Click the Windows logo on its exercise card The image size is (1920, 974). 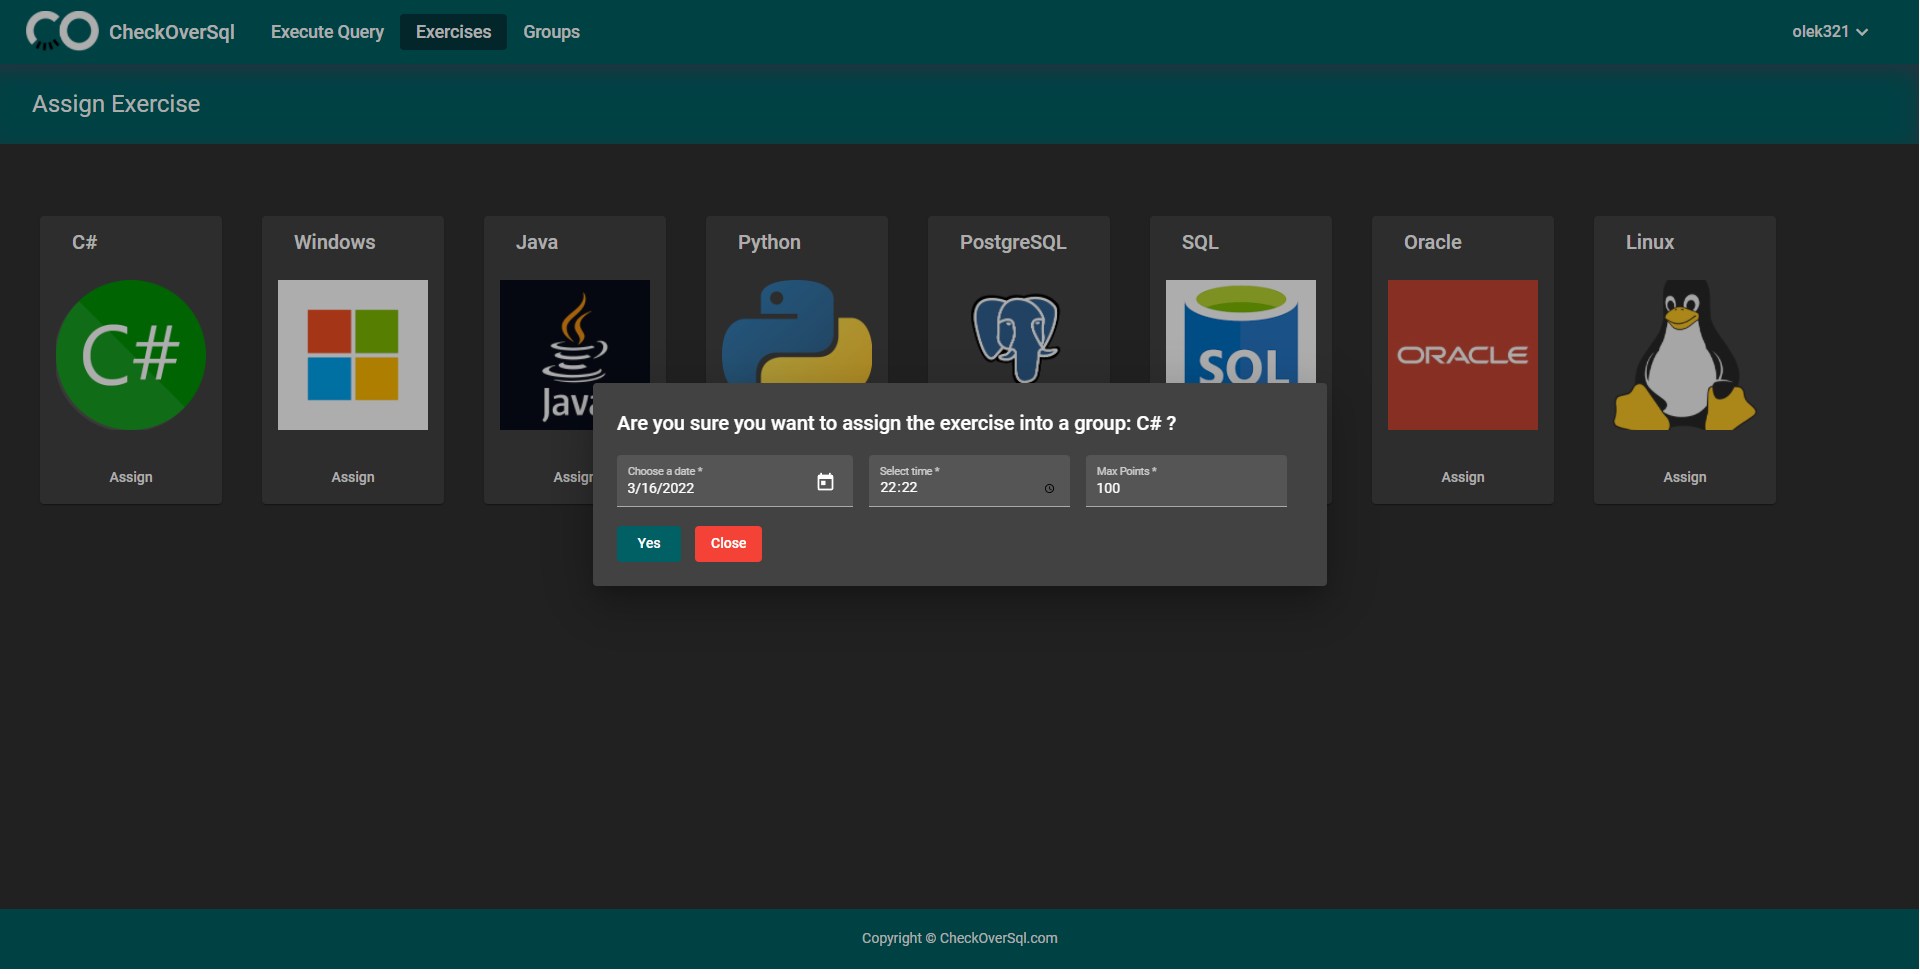coord(352,355)
